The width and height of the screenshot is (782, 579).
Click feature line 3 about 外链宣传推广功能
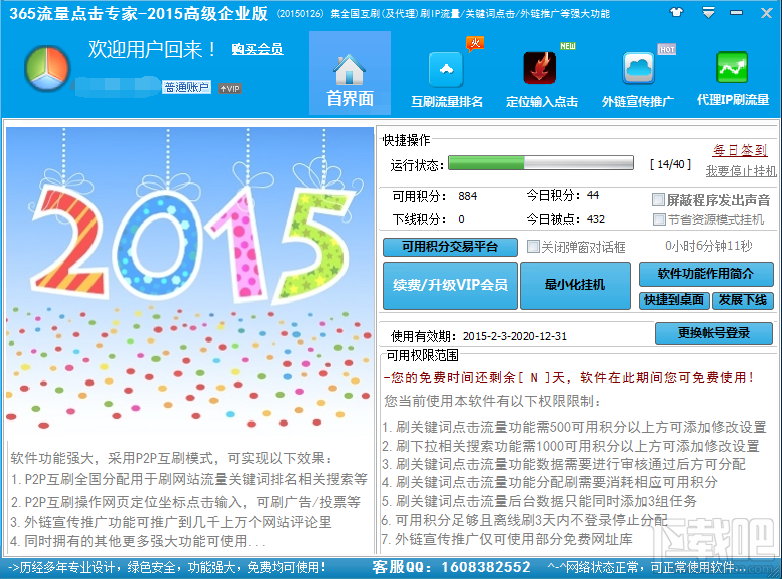coord(171,522)
